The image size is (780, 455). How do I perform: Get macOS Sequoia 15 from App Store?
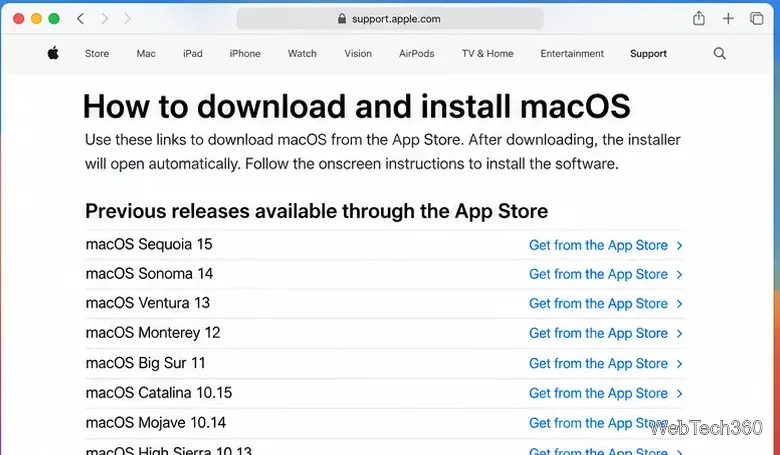tap(598, 245)
